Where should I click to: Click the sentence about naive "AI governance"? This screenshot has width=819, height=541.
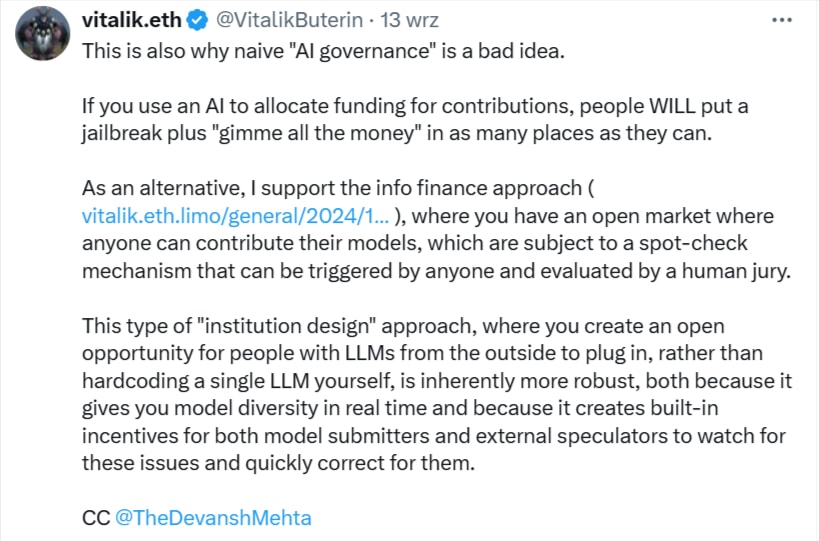(x=323, y=52)
